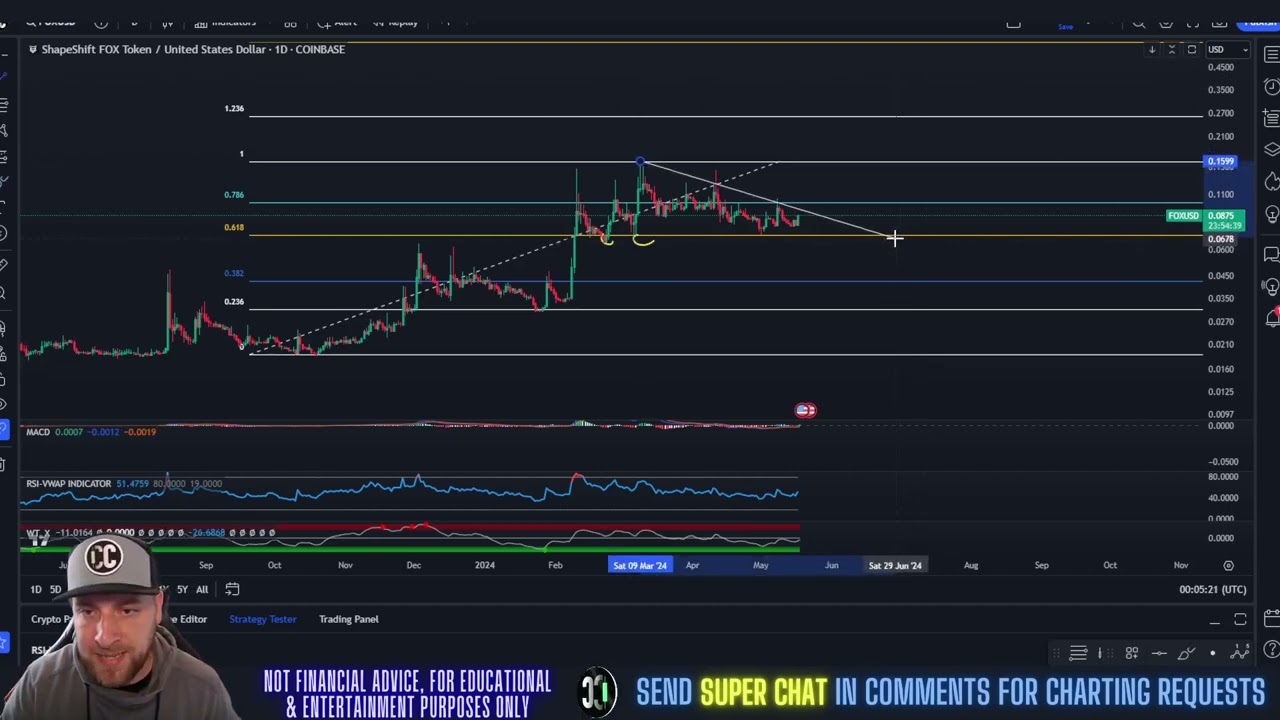Select the 5D date range
This screenshot has width=1280, height=720.
point(55,590)
